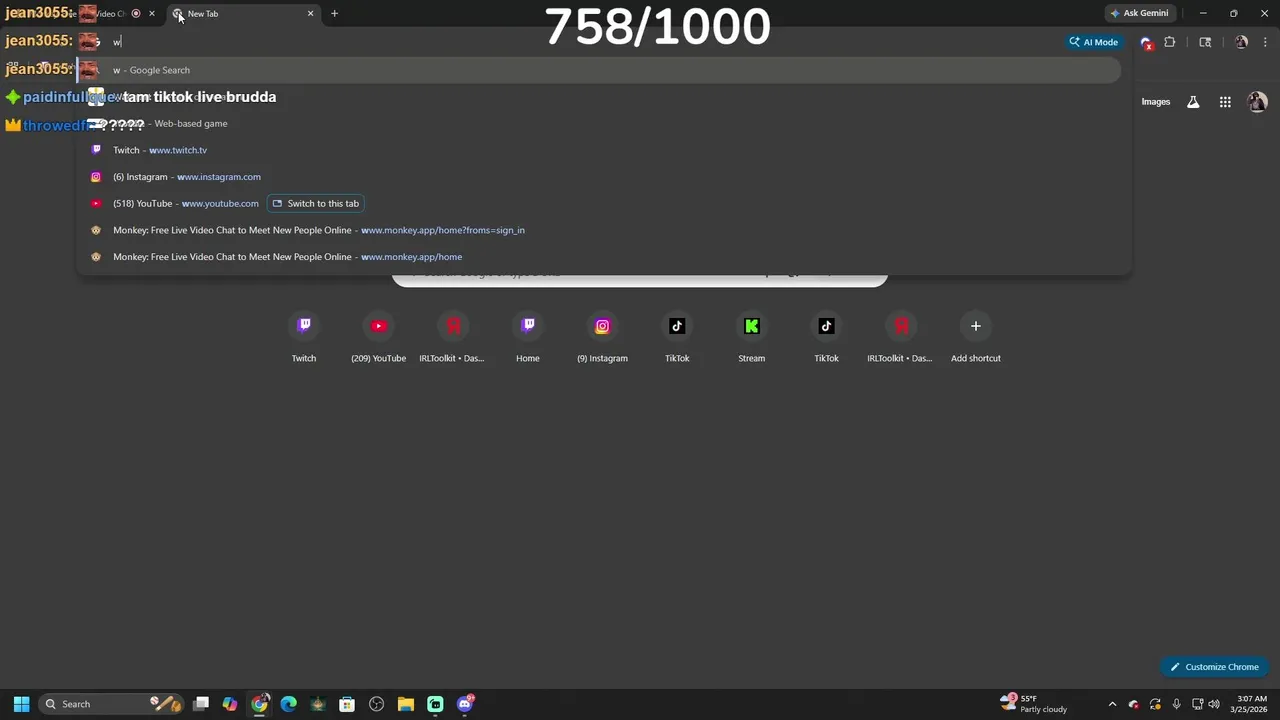Click the Customize Chrome button
1280x720 pixels.
tap(1215, 667)
